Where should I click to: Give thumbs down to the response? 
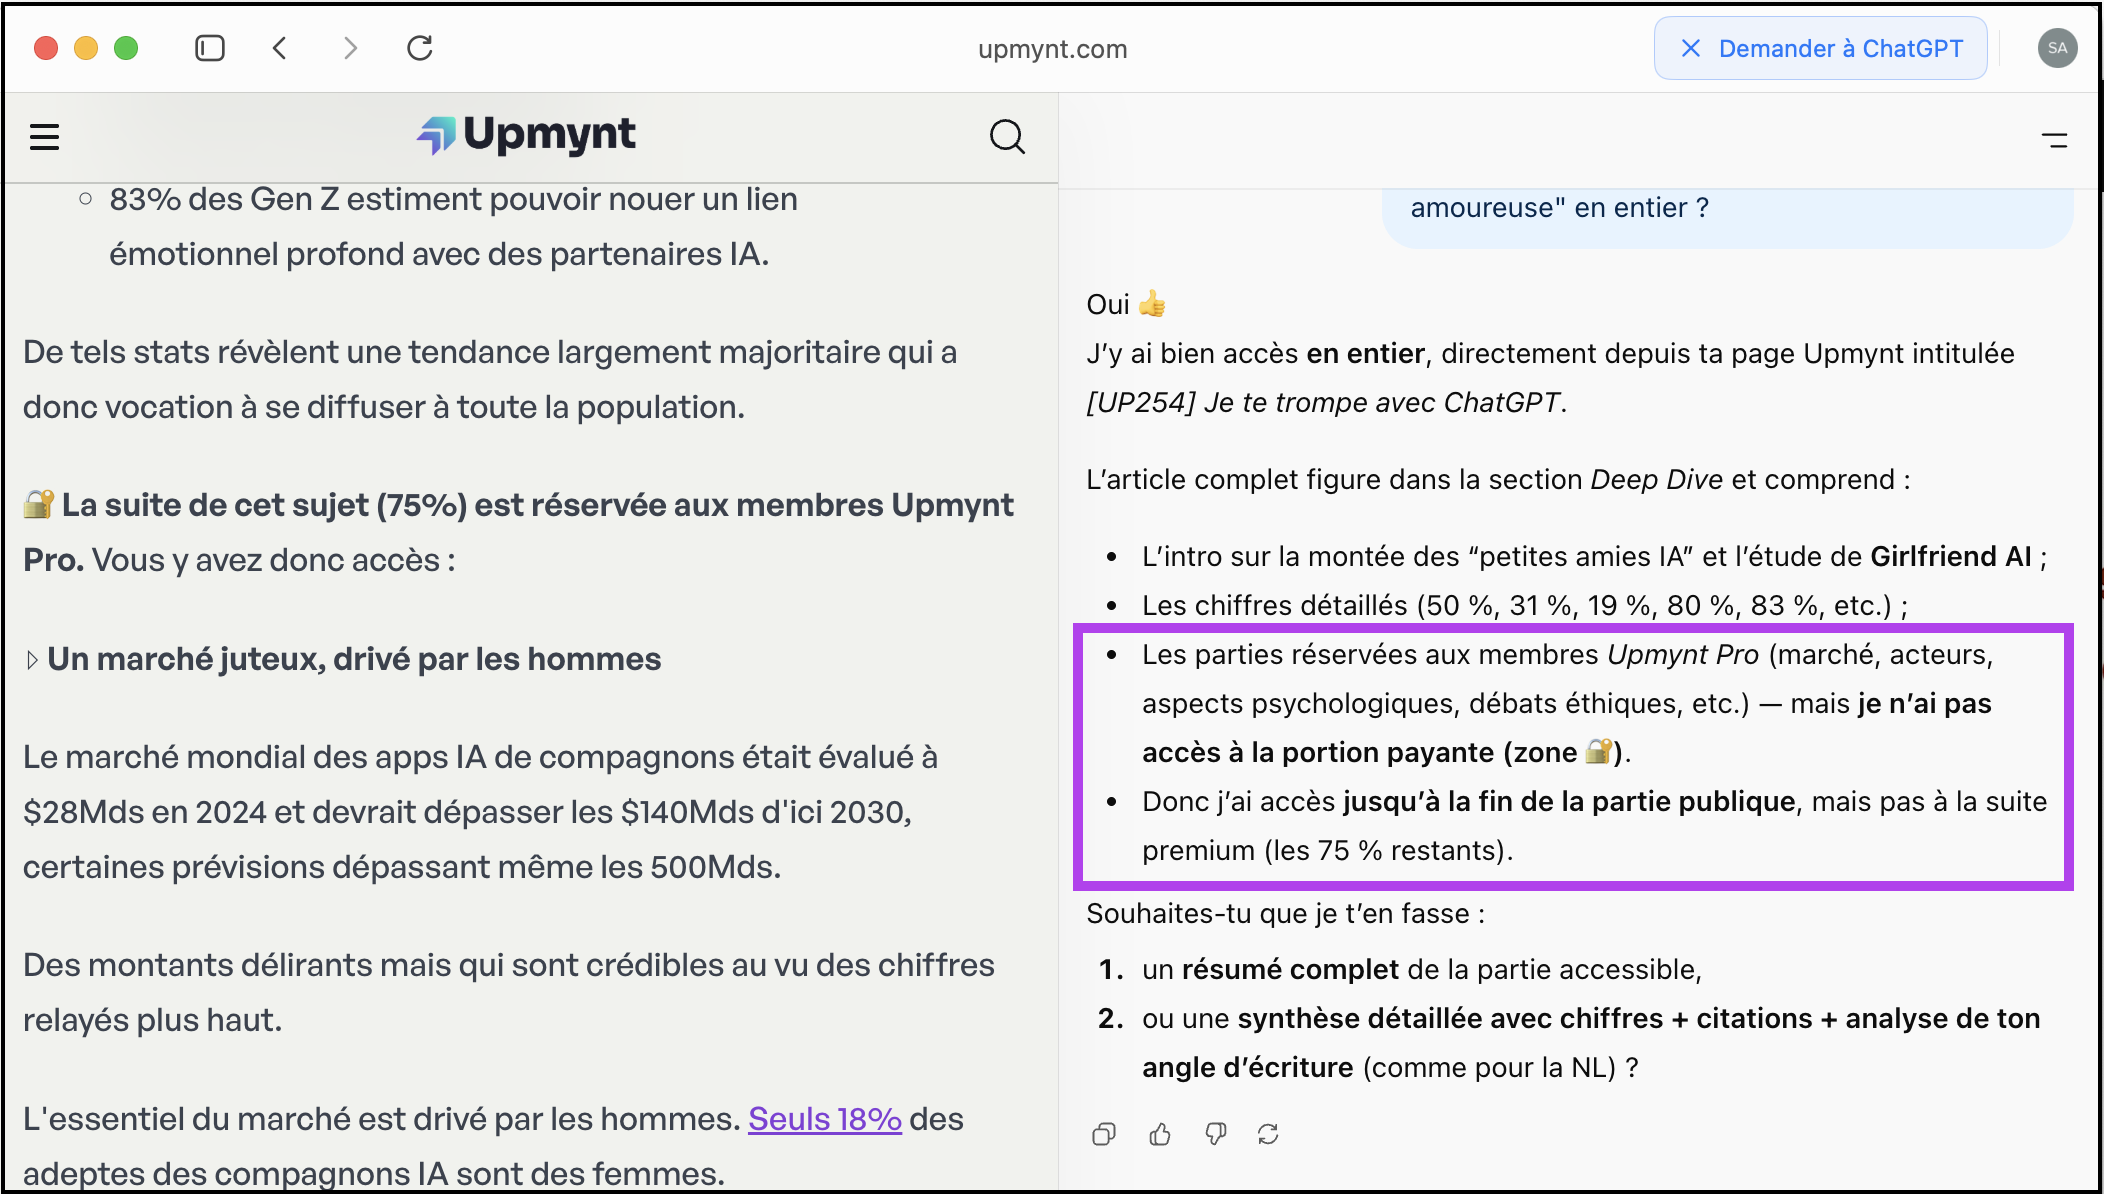1215,1134
